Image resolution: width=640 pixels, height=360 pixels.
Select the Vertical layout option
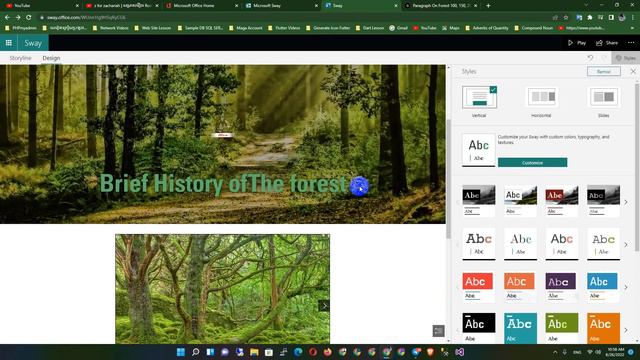pos(479,102)
